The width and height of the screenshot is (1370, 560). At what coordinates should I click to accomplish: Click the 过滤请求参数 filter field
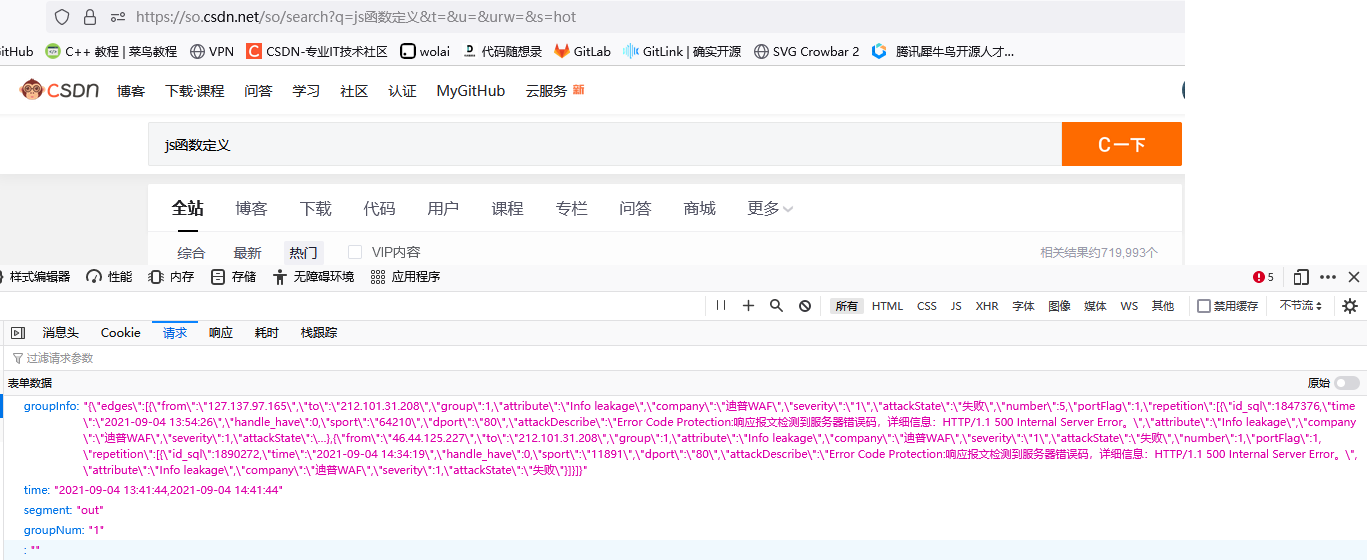[60, 358]
